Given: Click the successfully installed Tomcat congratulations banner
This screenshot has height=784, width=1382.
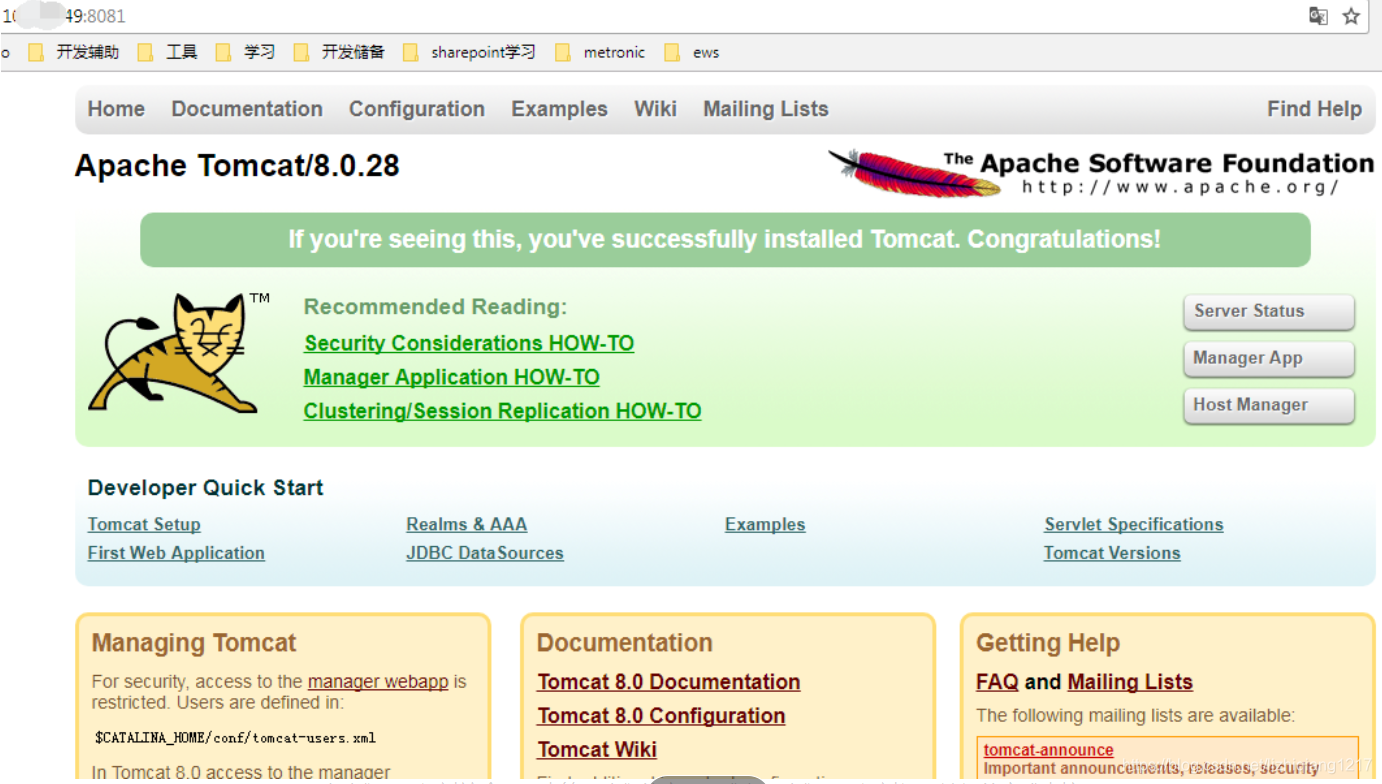Looking at the screenshot, I should (725, 240).
